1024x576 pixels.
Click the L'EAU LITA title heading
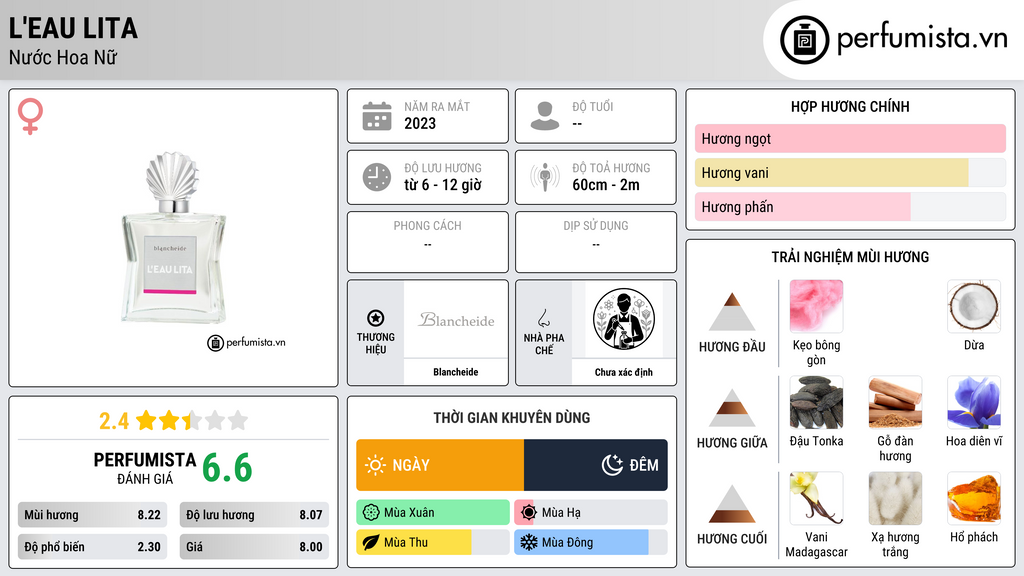(73, 28)
